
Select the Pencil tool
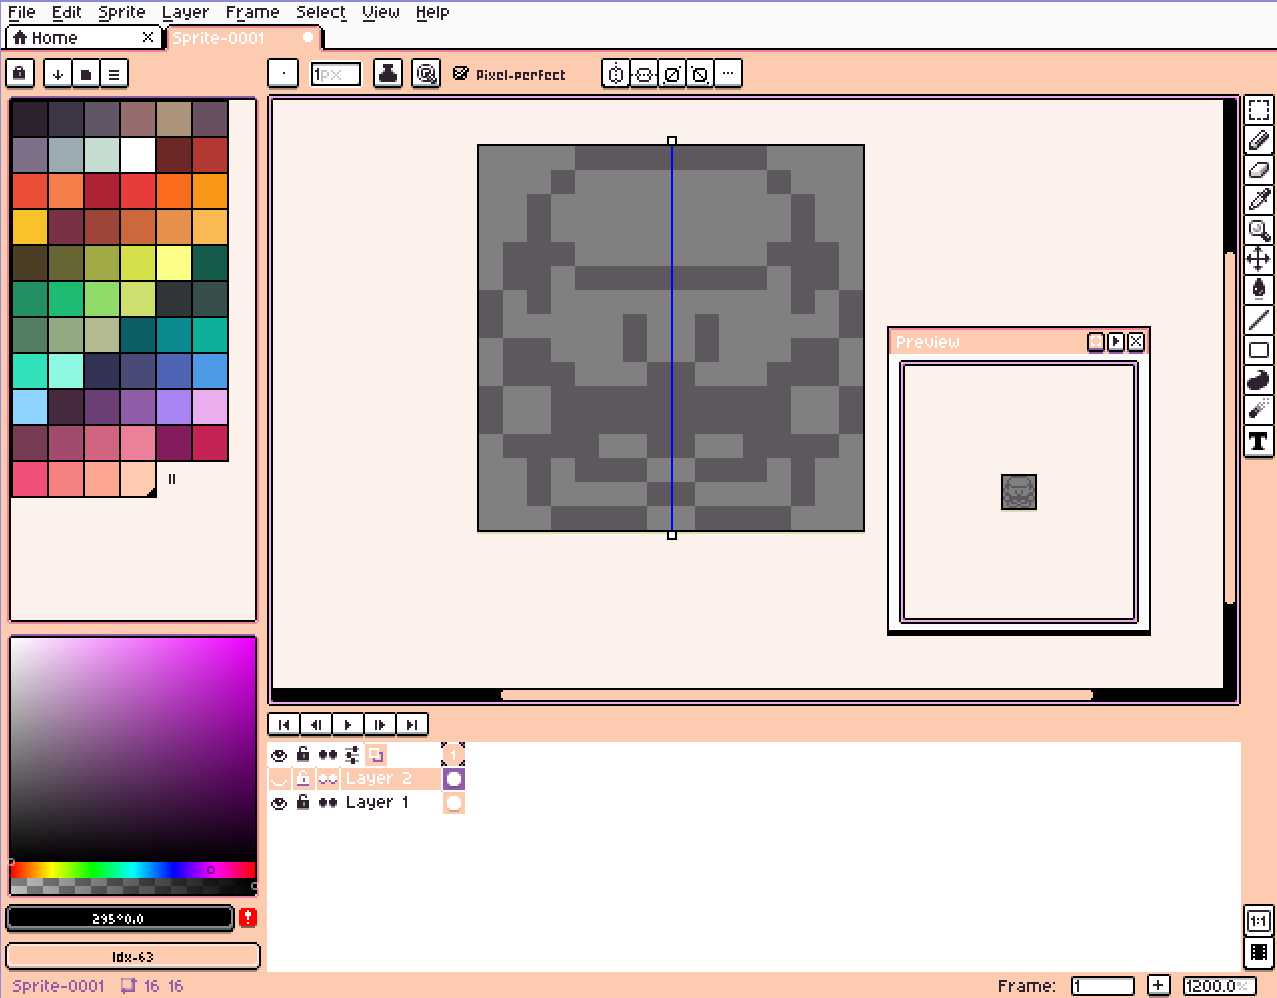pyautogui.click(x=1259, y=140)
